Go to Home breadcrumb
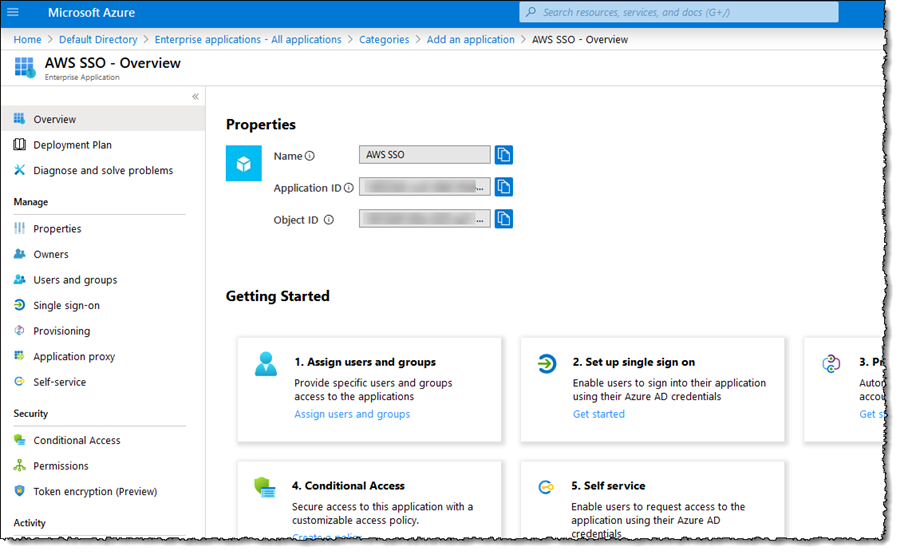The width and height of the screenshot is (900, 555). 28,40
